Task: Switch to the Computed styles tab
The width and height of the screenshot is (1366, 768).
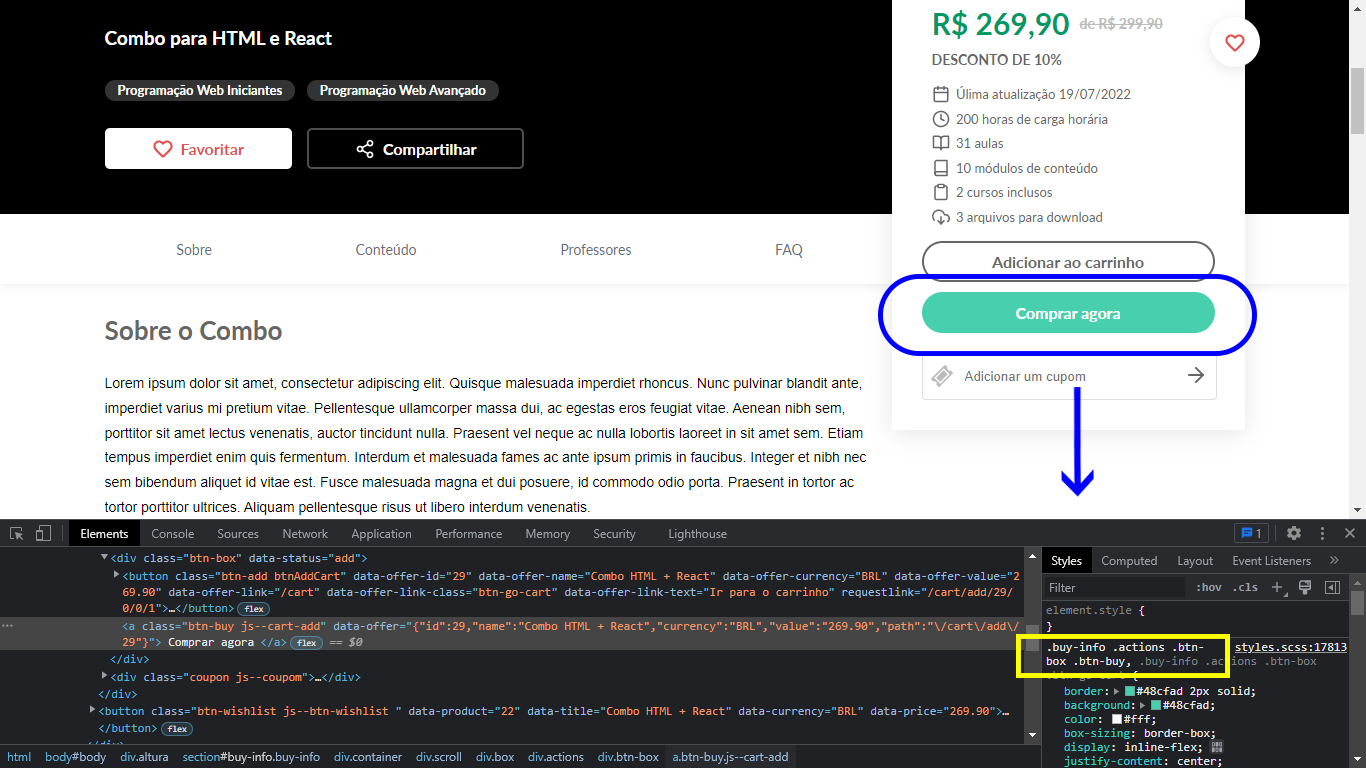Action: (1129, 561)
